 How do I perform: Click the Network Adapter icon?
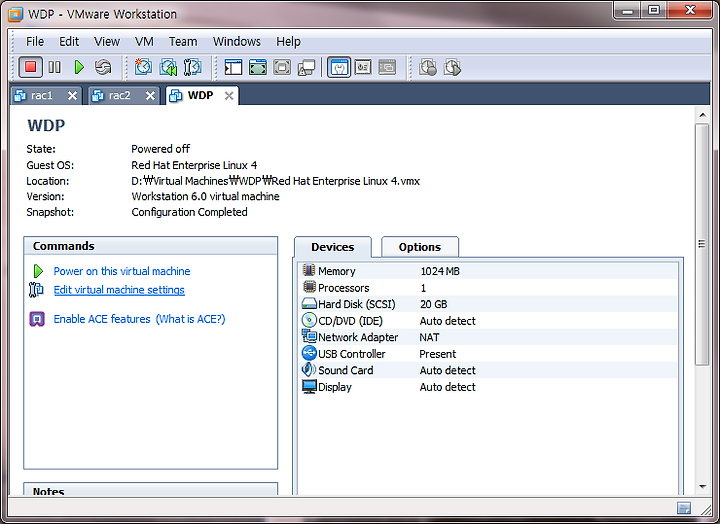tap(309, 336)
